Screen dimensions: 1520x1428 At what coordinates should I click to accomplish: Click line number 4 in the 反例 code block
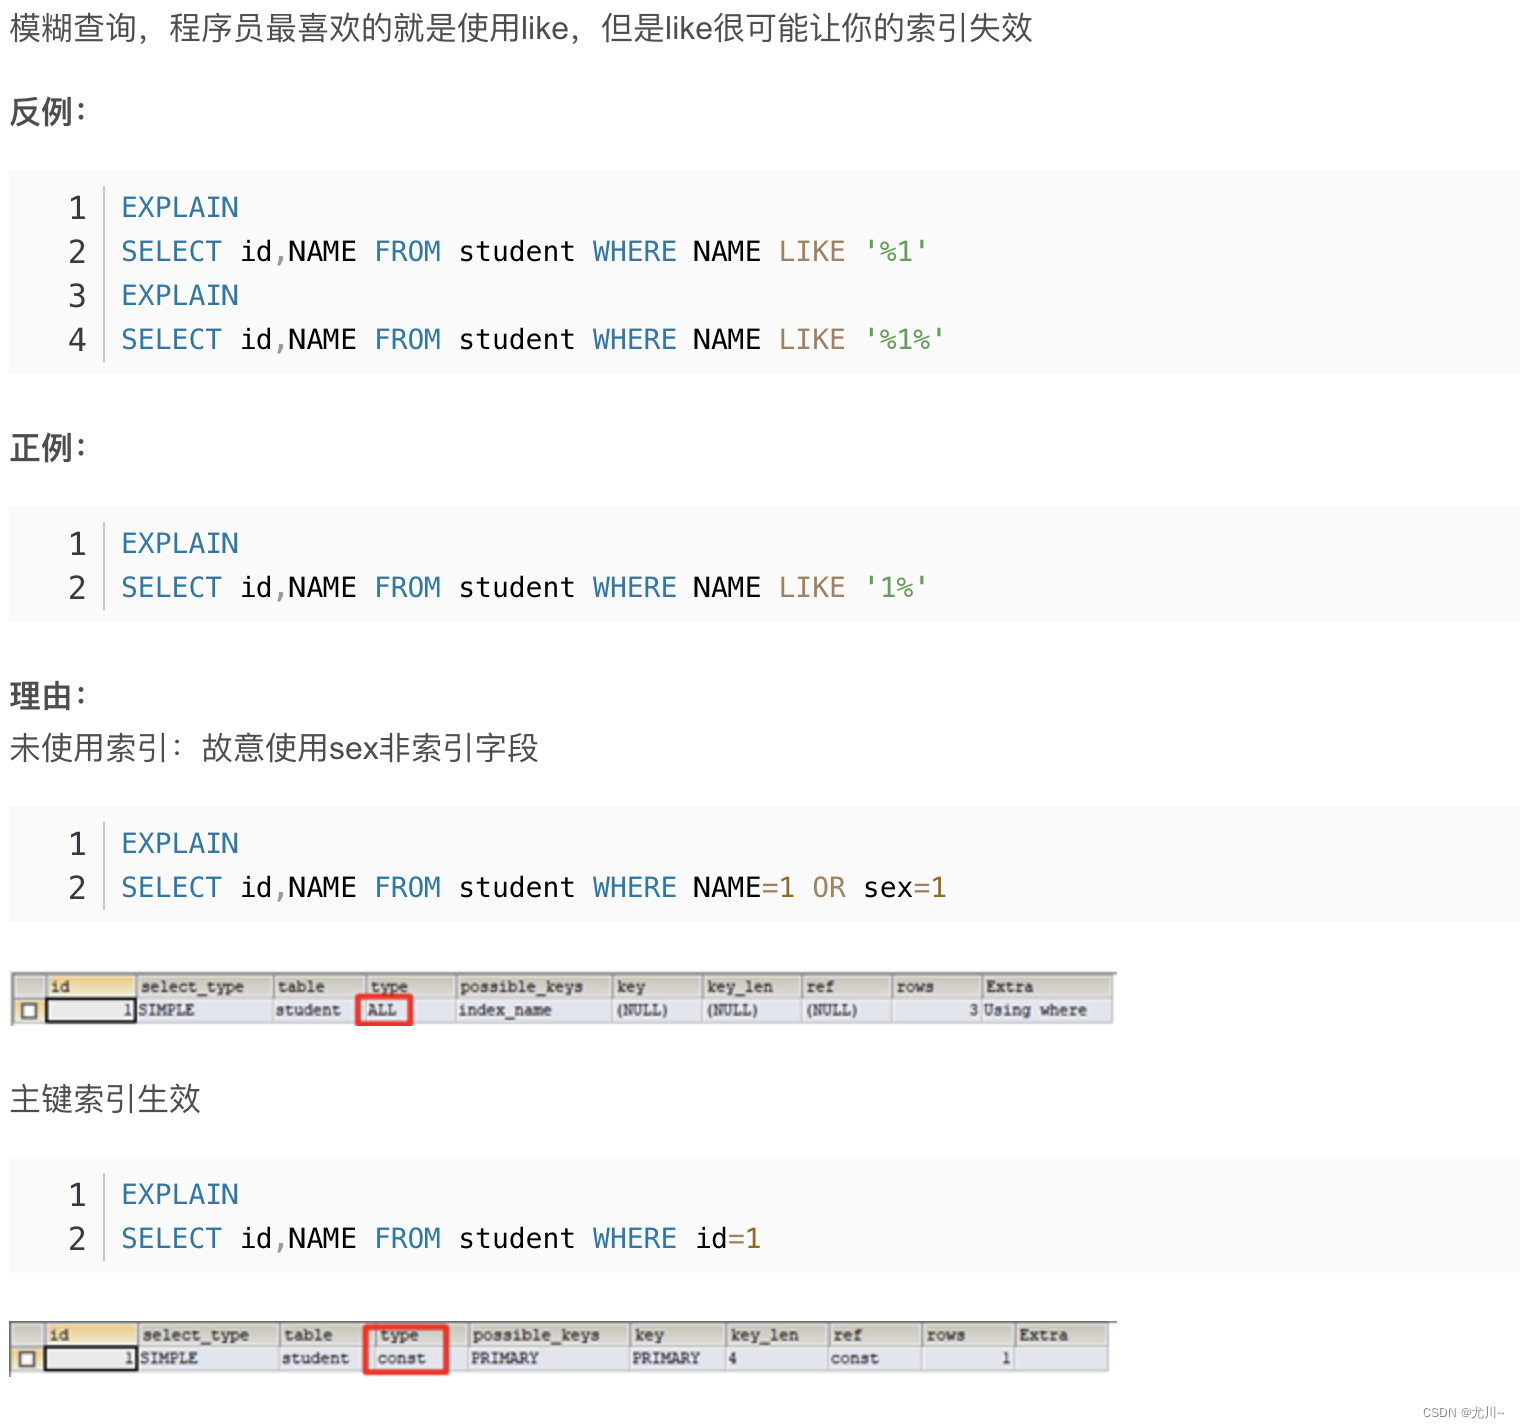coord(77,340)
